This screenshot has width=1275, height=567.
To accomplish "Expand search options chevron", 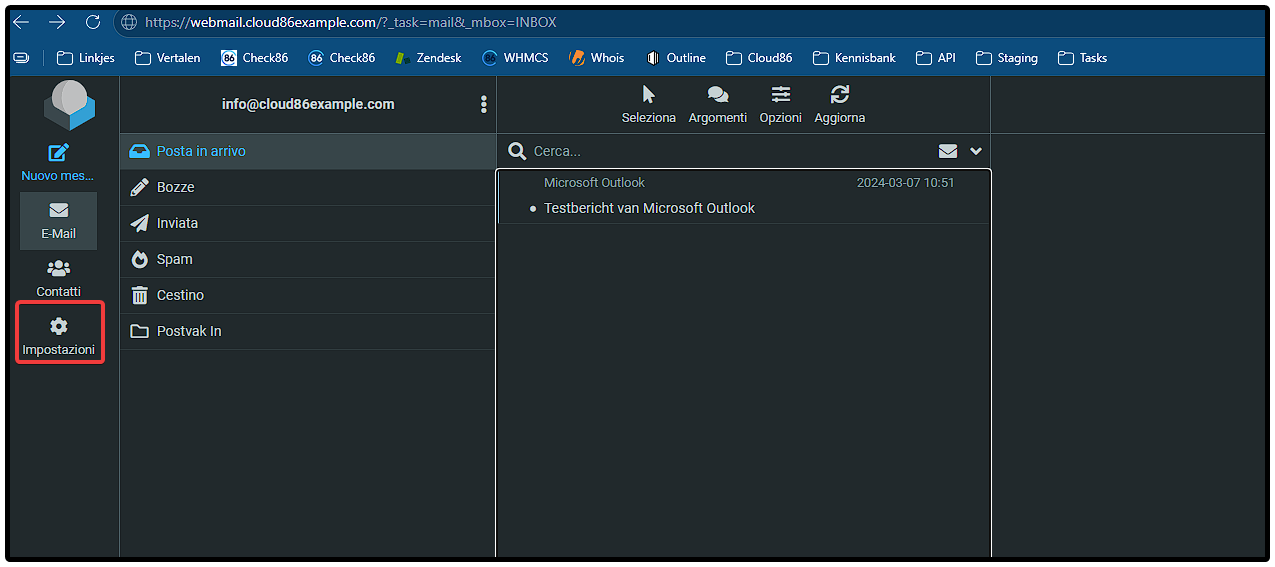I will 976,151.
